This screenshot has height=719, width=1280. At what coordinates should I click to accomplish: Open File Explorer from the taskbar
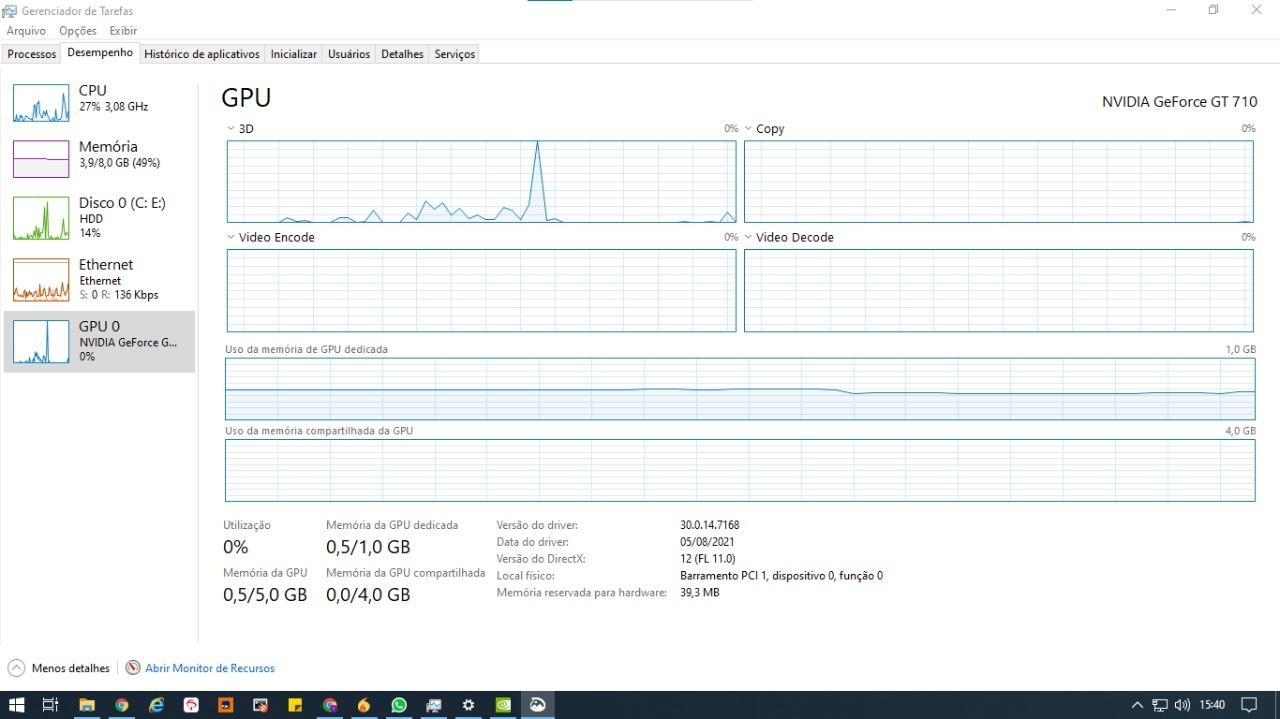87,705
